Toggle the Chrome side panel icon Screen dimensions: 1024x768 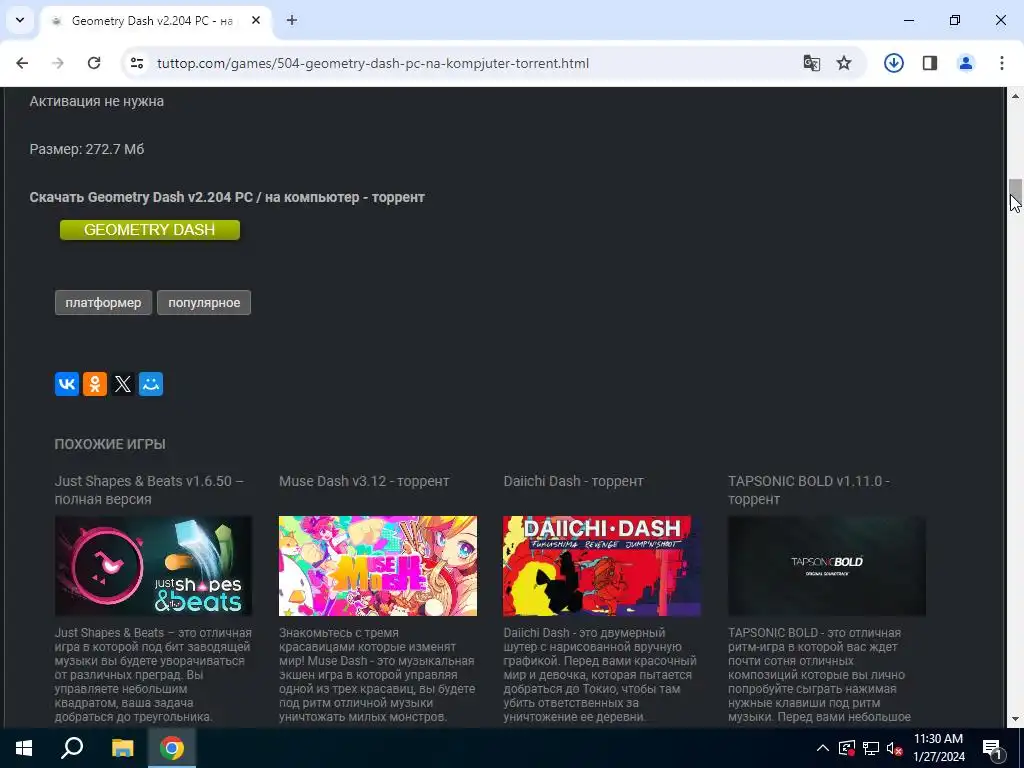coord(930,63)
